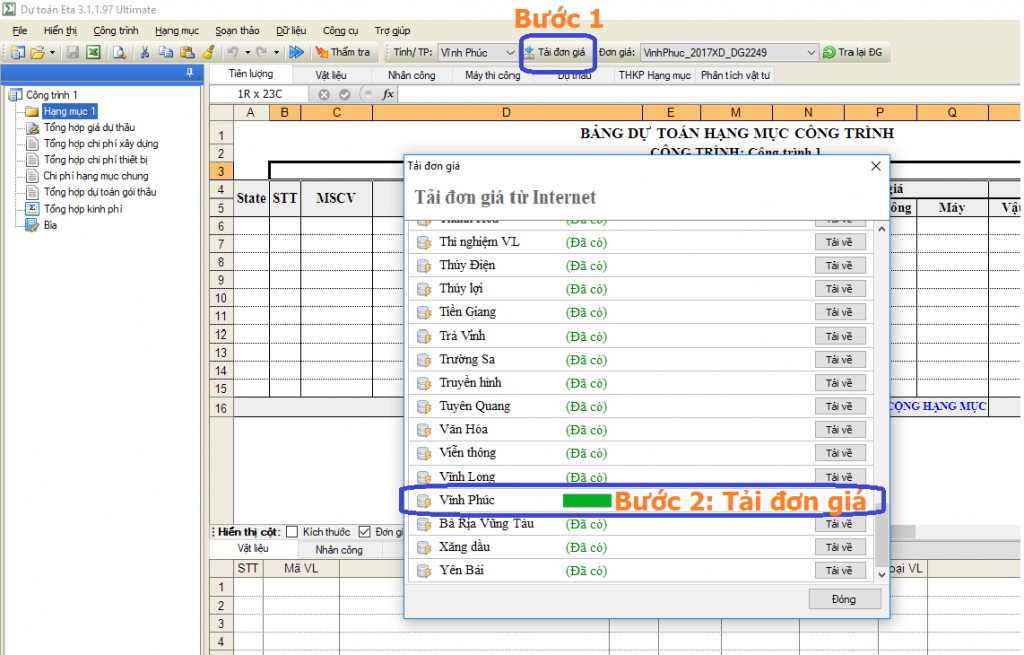Select the format brush toolbar icon
Image resolution: width=1024 pixels, height=655 pixels.
(x=208, y=52)
